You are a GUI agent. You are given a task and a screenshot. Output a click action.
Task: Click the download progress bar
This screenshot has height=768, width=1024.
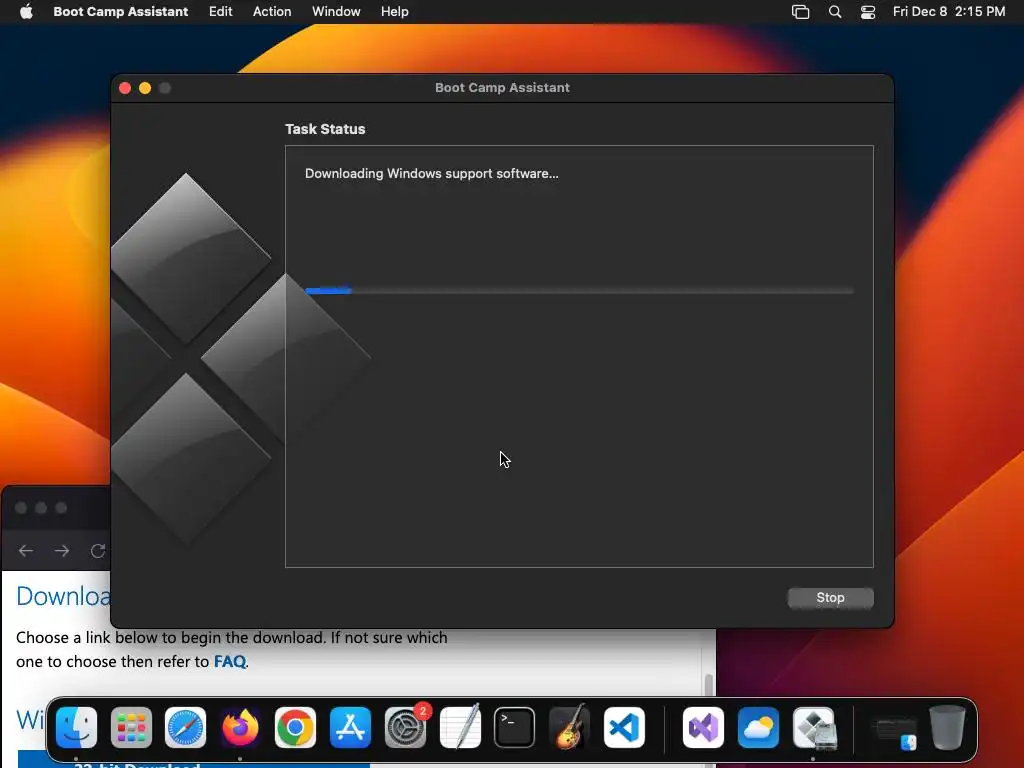tap(579, 291)
